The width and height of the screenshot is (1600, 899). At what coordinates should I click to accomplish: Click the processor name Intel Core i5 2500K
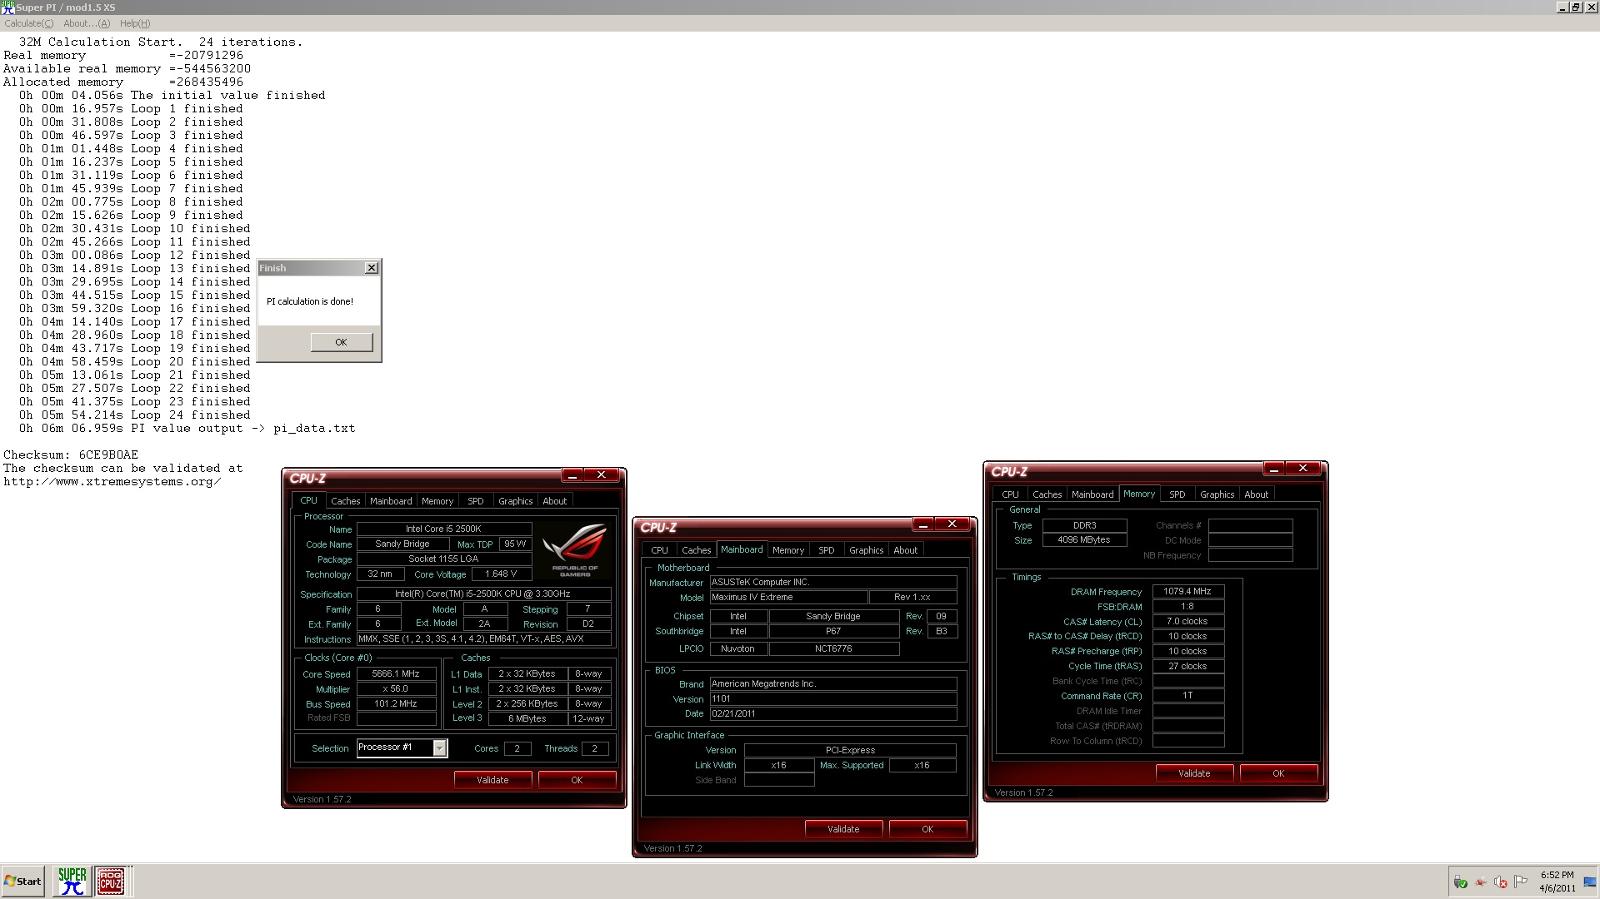pos(443,529)
